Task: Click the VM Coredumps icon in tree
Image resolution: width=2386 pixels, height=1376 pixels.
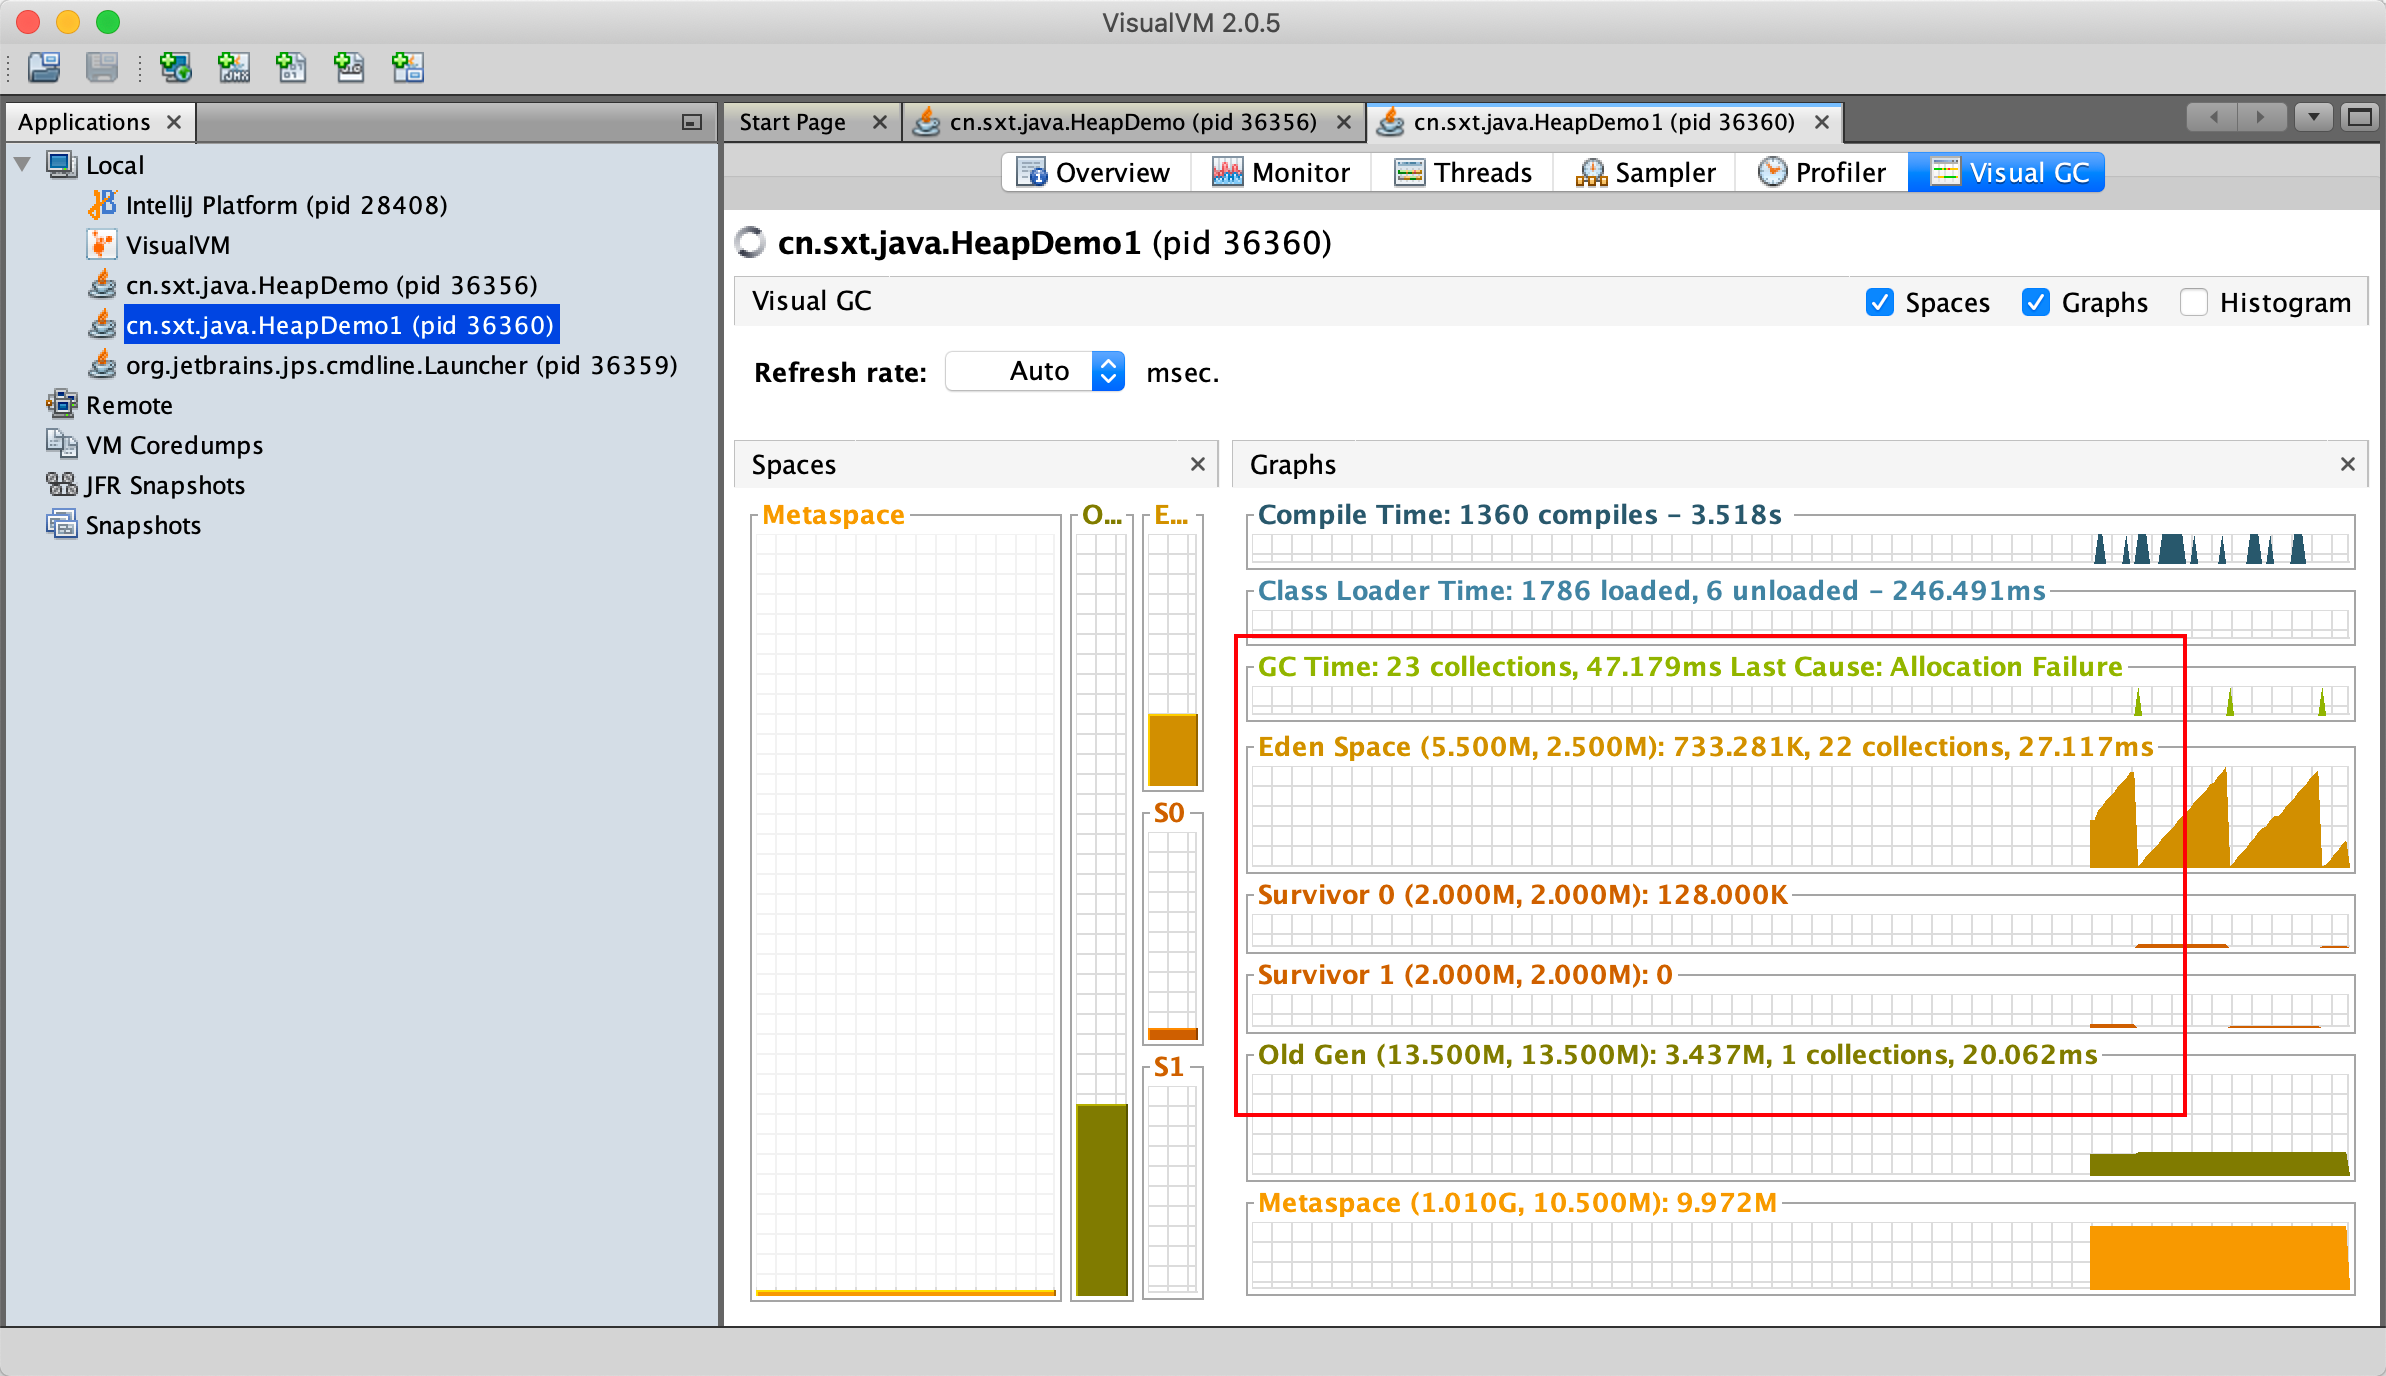Action: tap(61, 444)
